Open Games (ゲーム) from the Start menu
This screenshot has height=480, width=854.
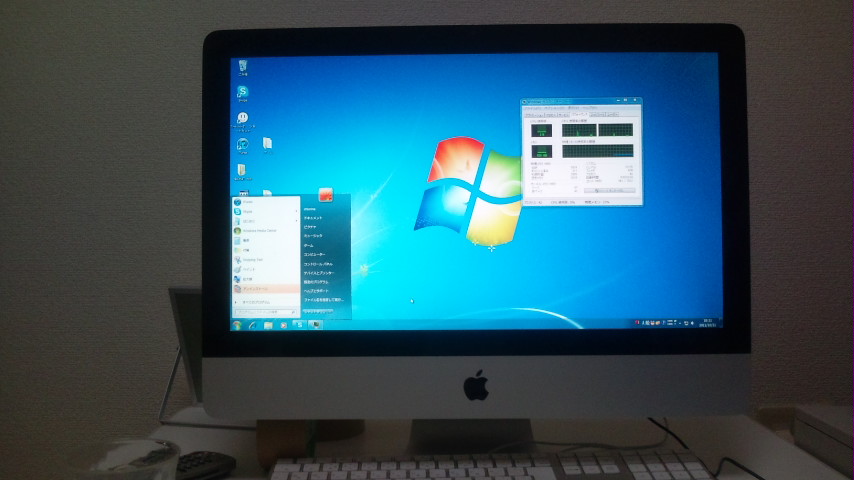pyautogui.click(x=308, y=245)
